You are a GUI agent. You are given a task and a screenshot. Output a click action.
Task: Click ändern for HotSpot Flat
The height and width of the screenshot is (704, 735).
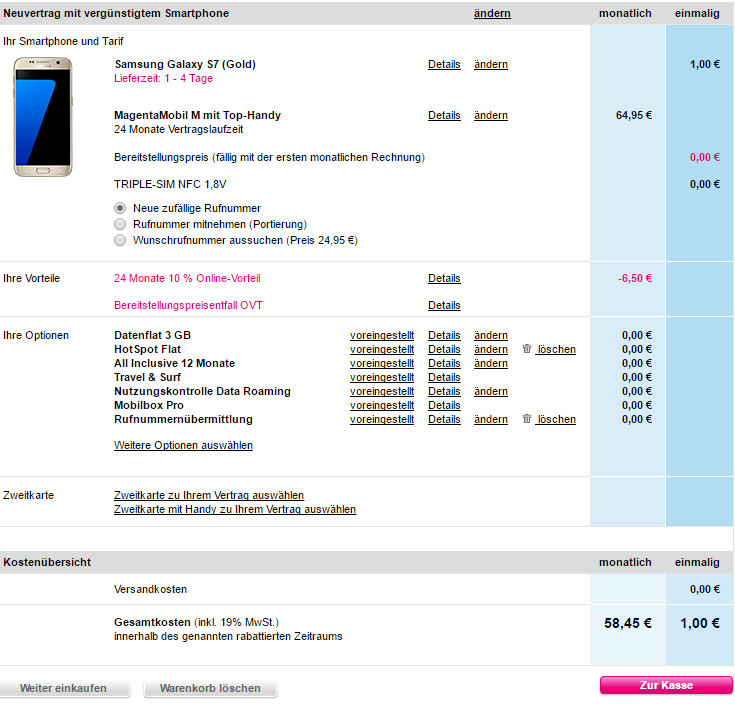[491, 350]
